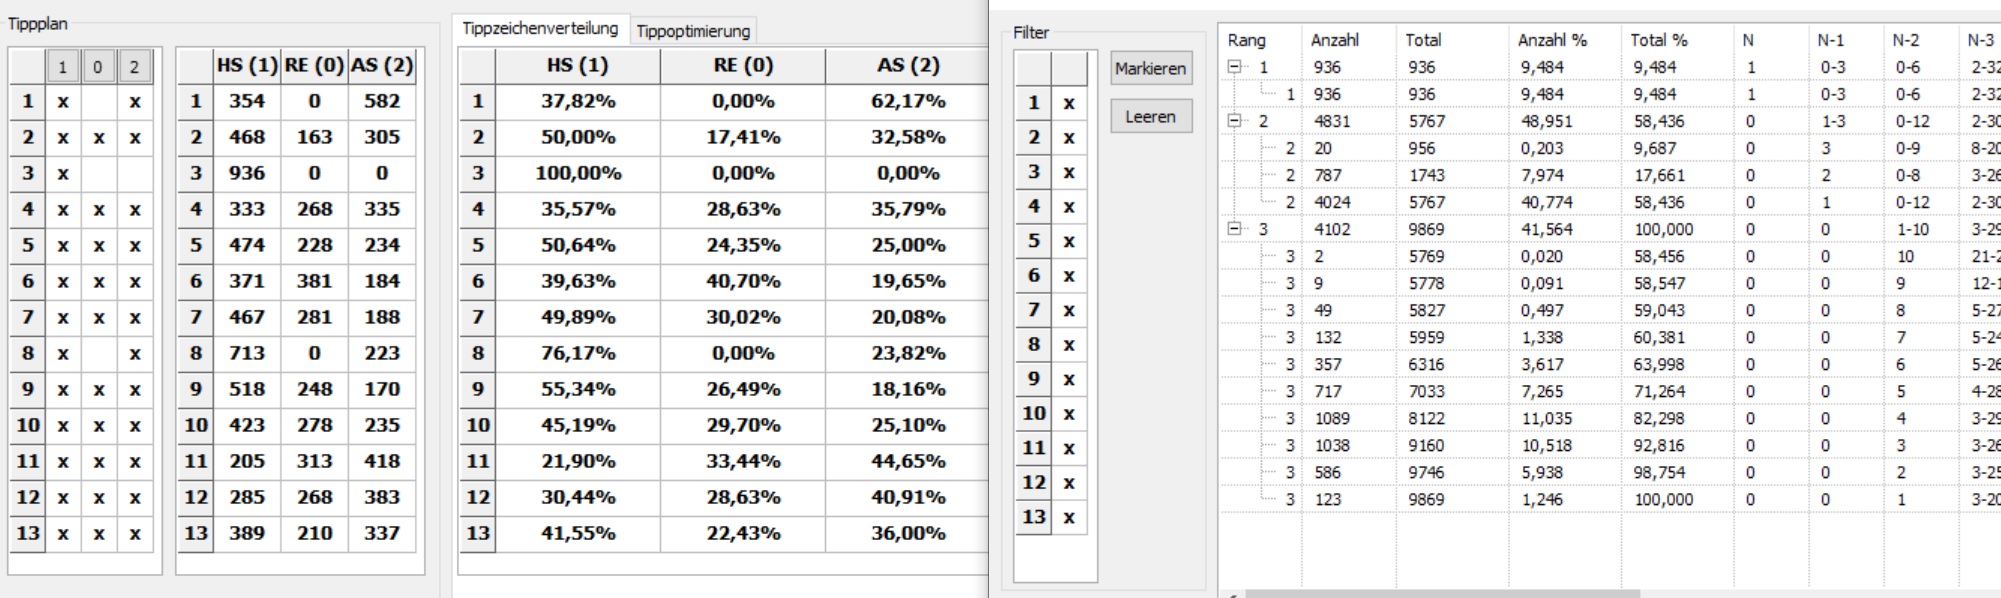The height and width of the screenshot is (598, 2001).
Task: Switch to the Tippoptimierung tab
Action: click(x=693, y=31)
